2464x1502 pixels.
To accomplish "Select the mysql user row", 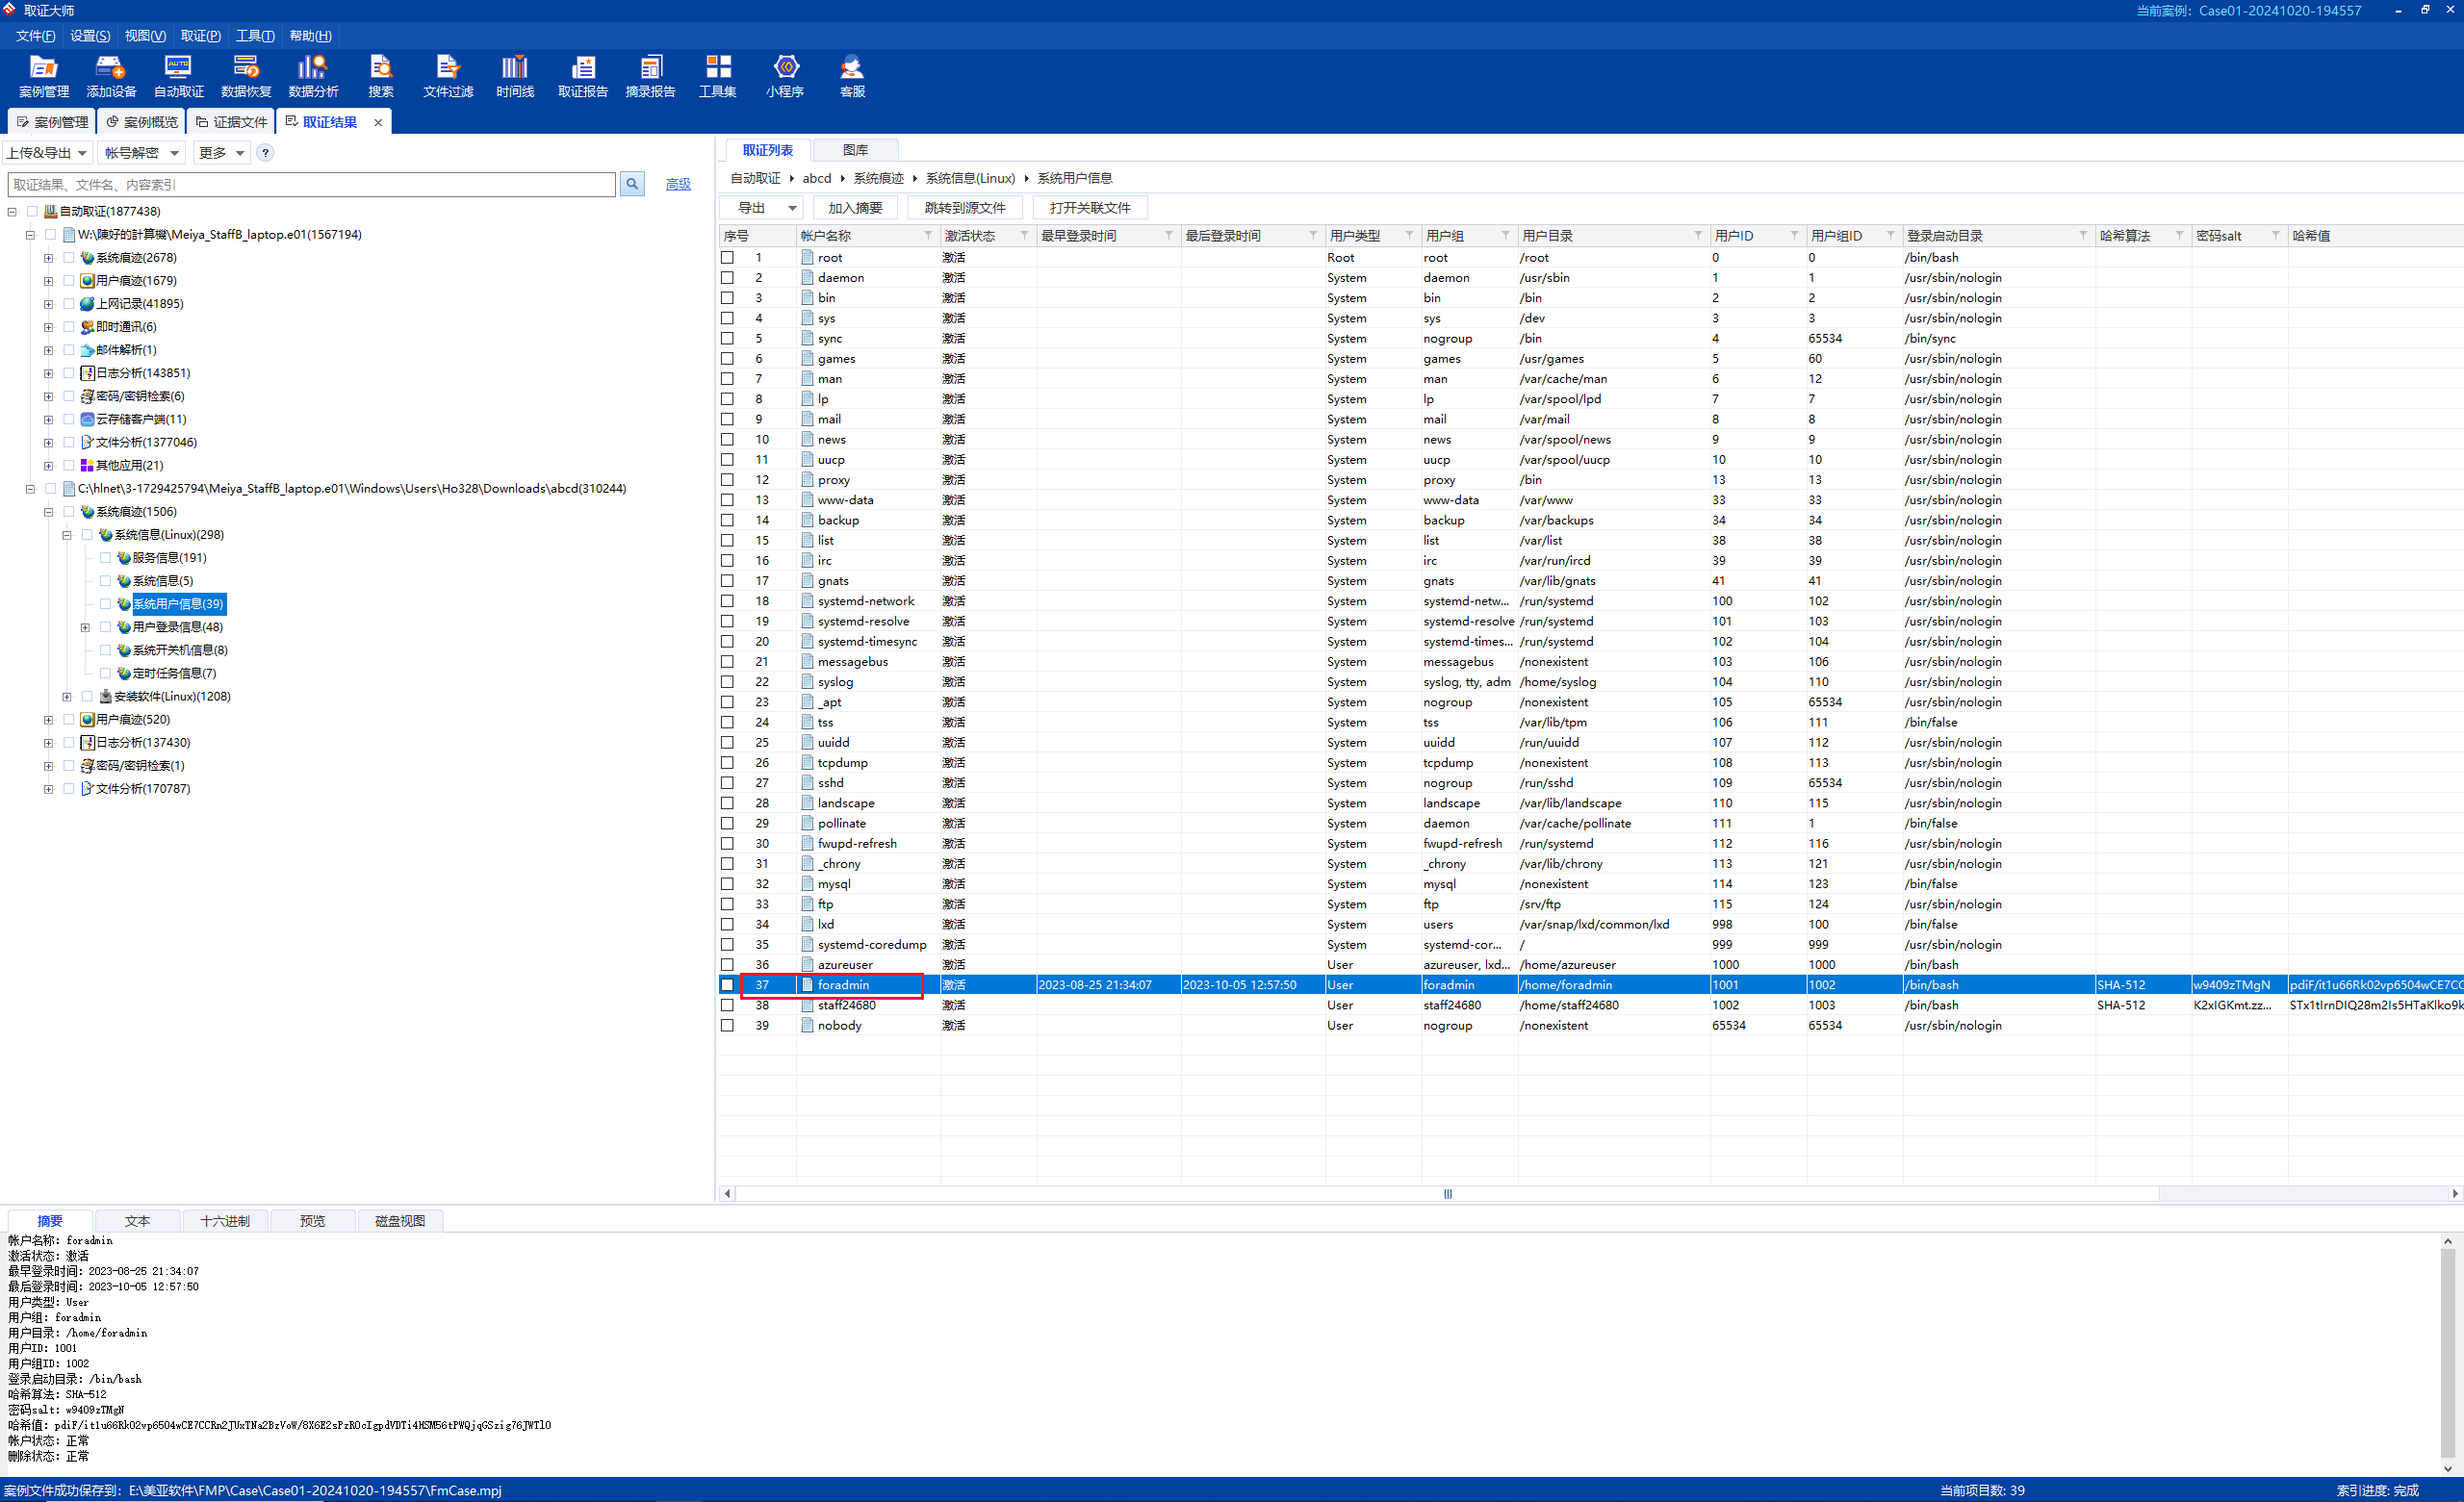I will (1590, 884).
